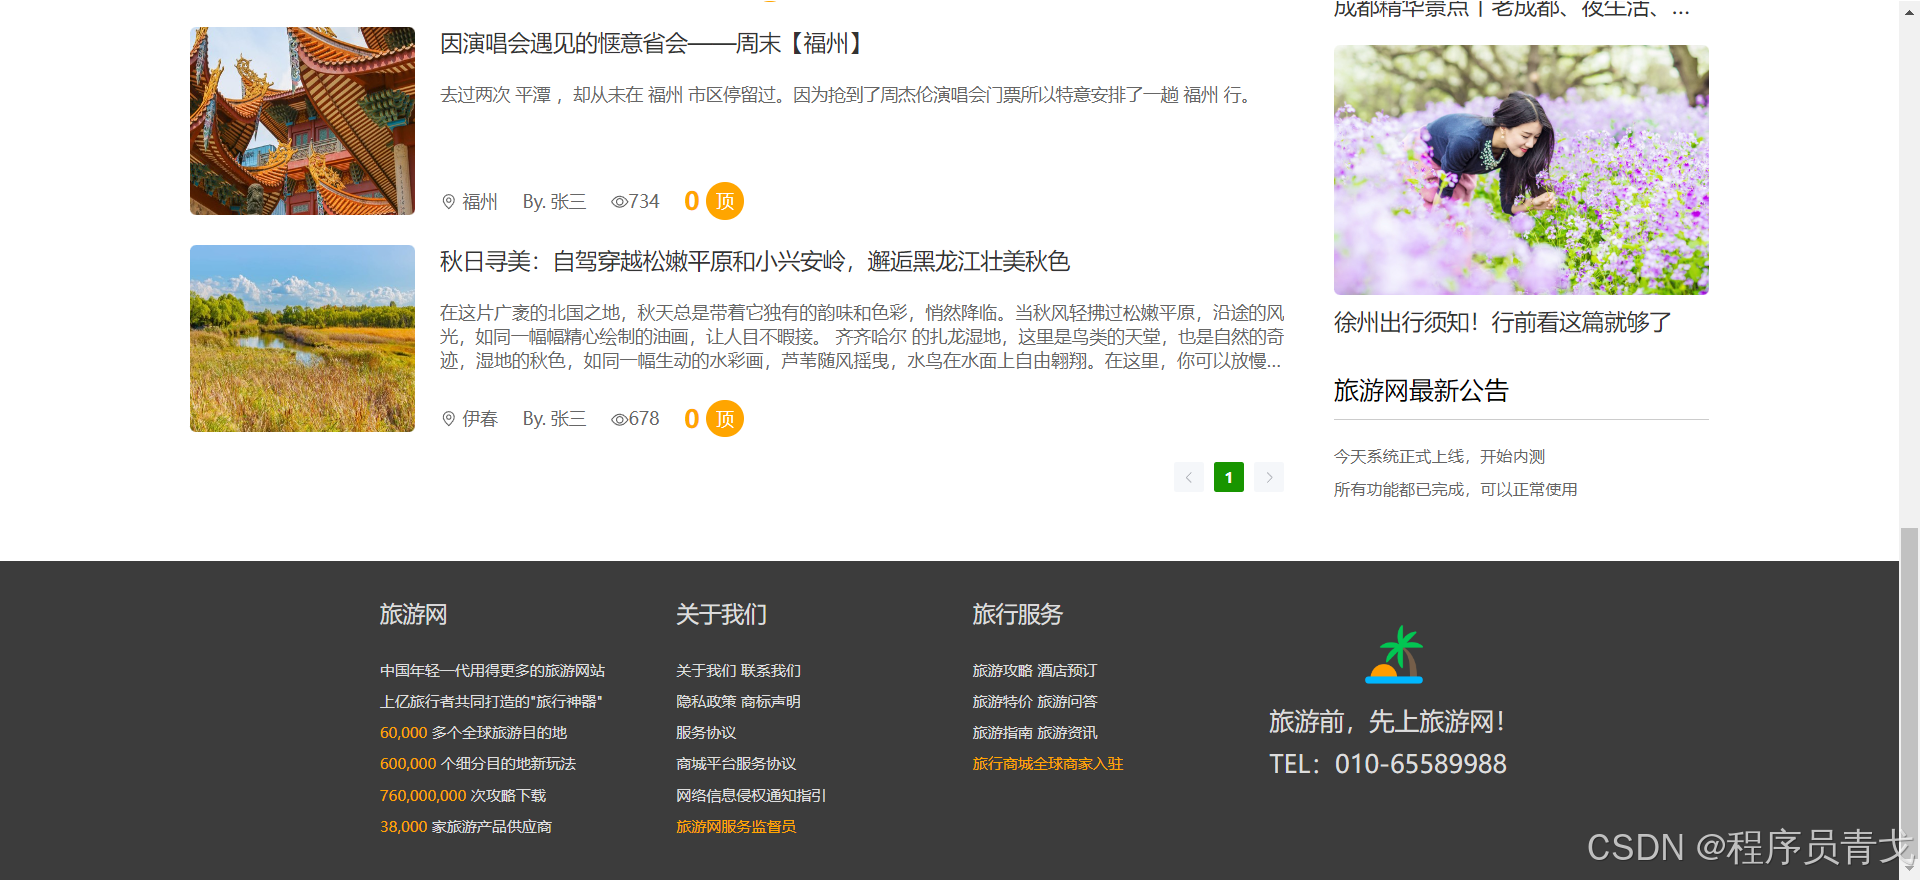Click the 顶 upvote button on the 伊春 article
Image resolution: width=1920 pixels, height=880 pixels.
point(725,418)
